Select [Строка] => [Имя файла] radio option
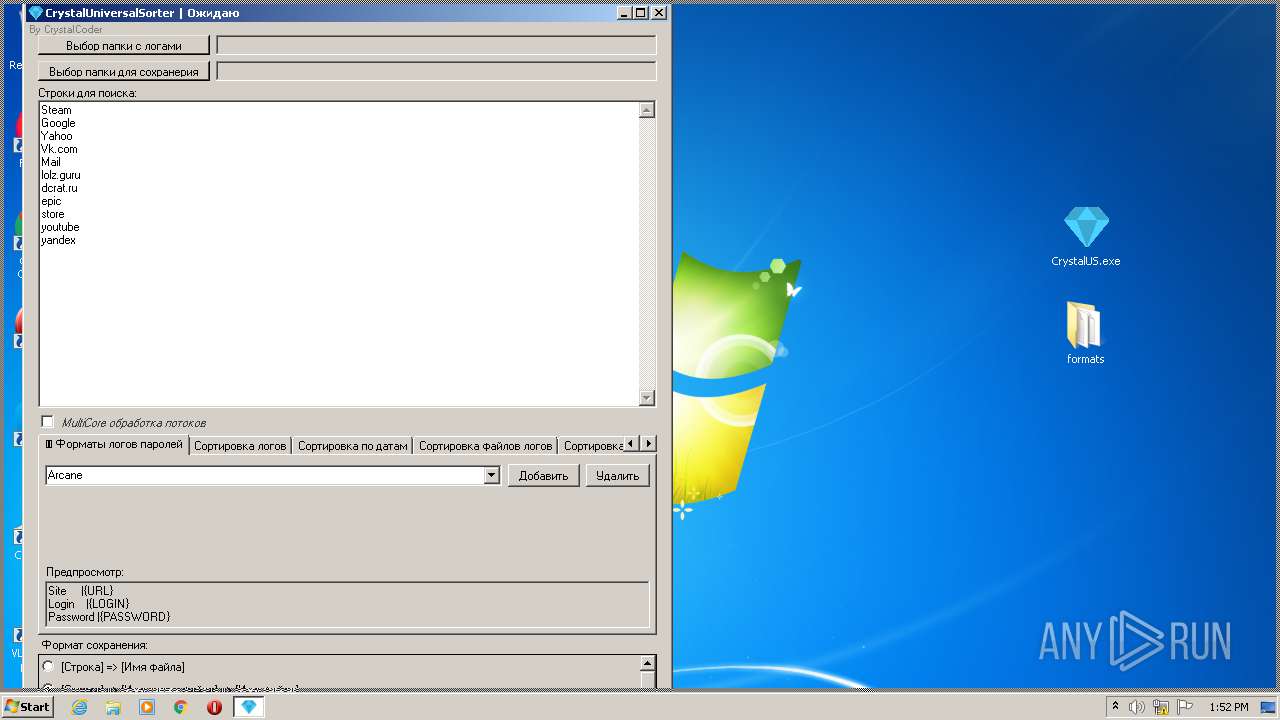1280x720 pixels. tap(48, 667)
